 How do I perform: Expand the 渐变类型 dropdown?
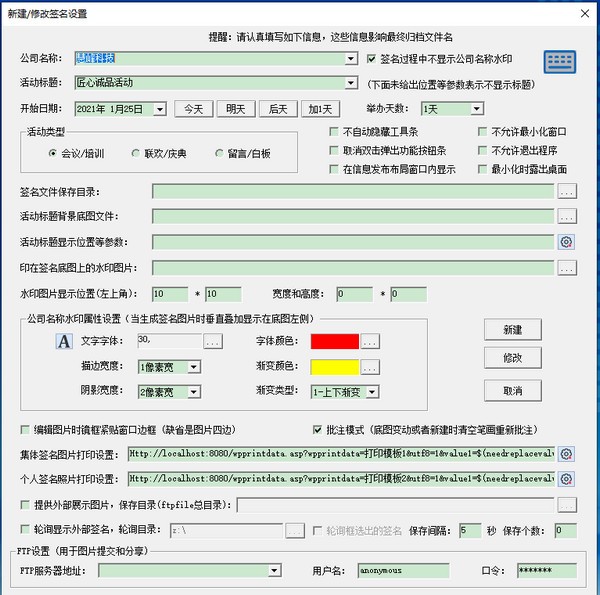pyautogui.click(x=372, y=392)
